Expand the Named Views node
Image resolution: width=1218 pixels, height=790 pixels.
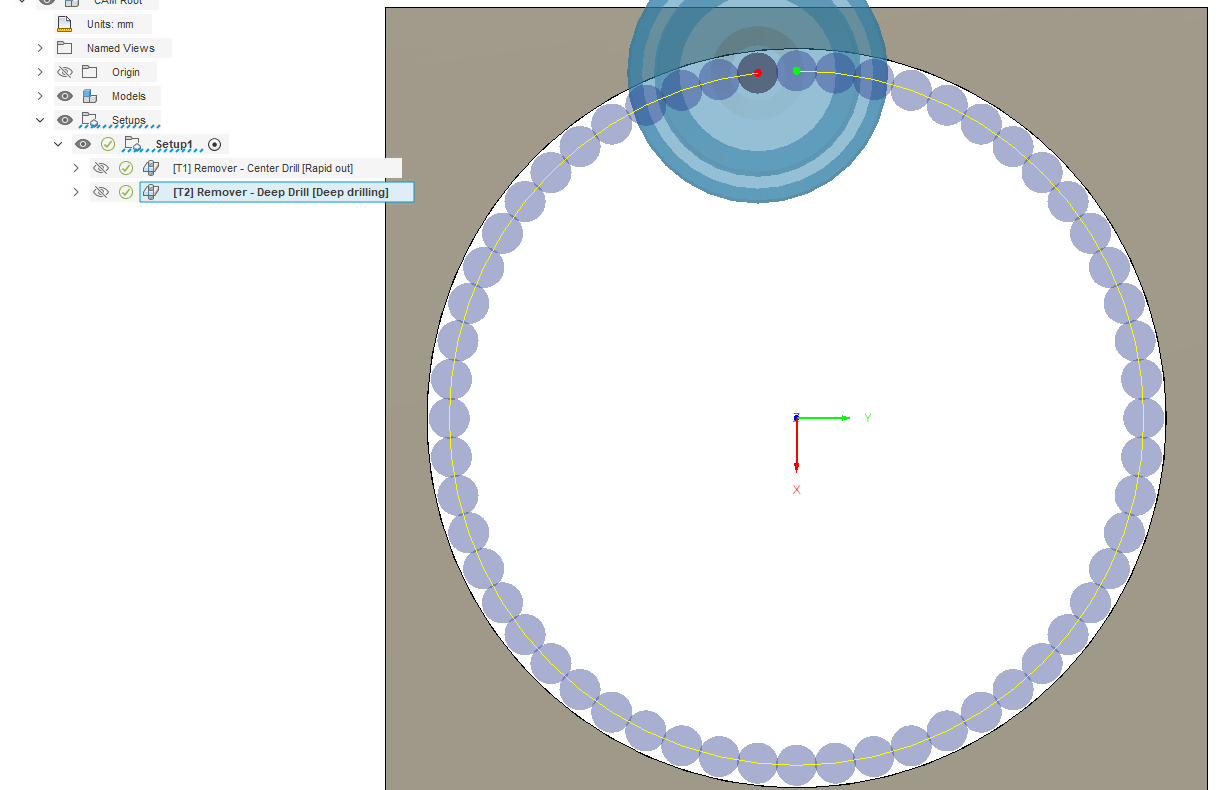(x=40, y=48)
